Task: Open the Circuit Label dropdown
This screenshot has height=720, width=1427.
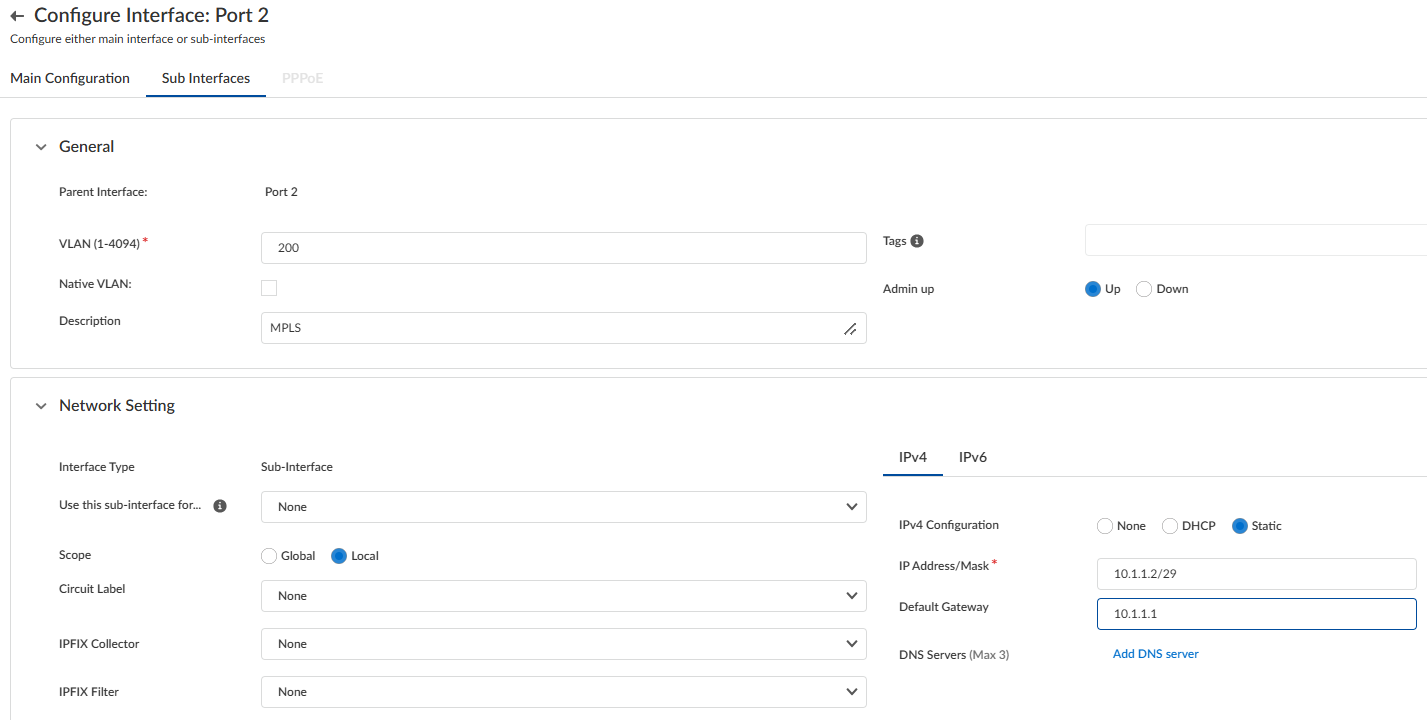Action: tap(563, 596)
